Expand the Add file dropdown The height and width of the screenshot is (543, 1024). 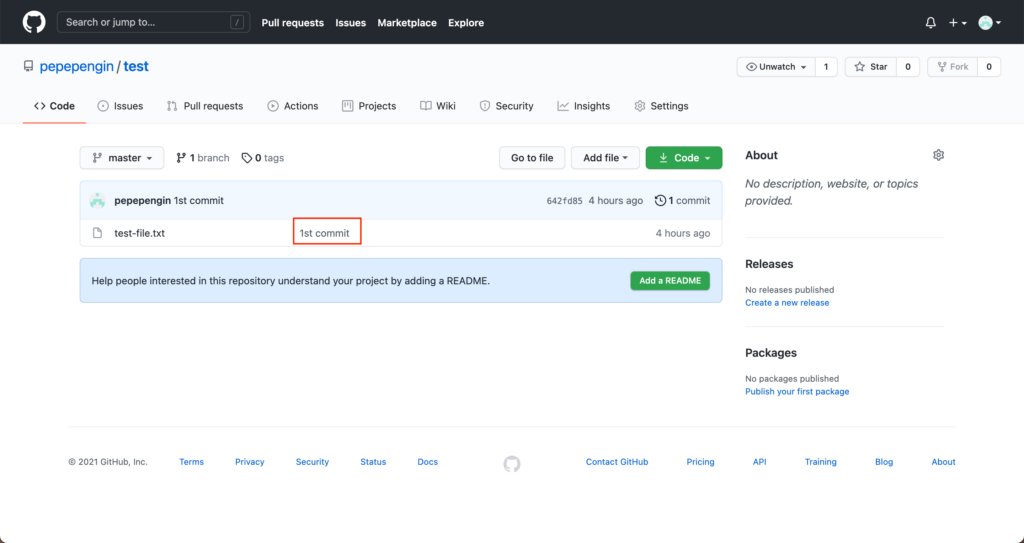[x=605, y=157]
